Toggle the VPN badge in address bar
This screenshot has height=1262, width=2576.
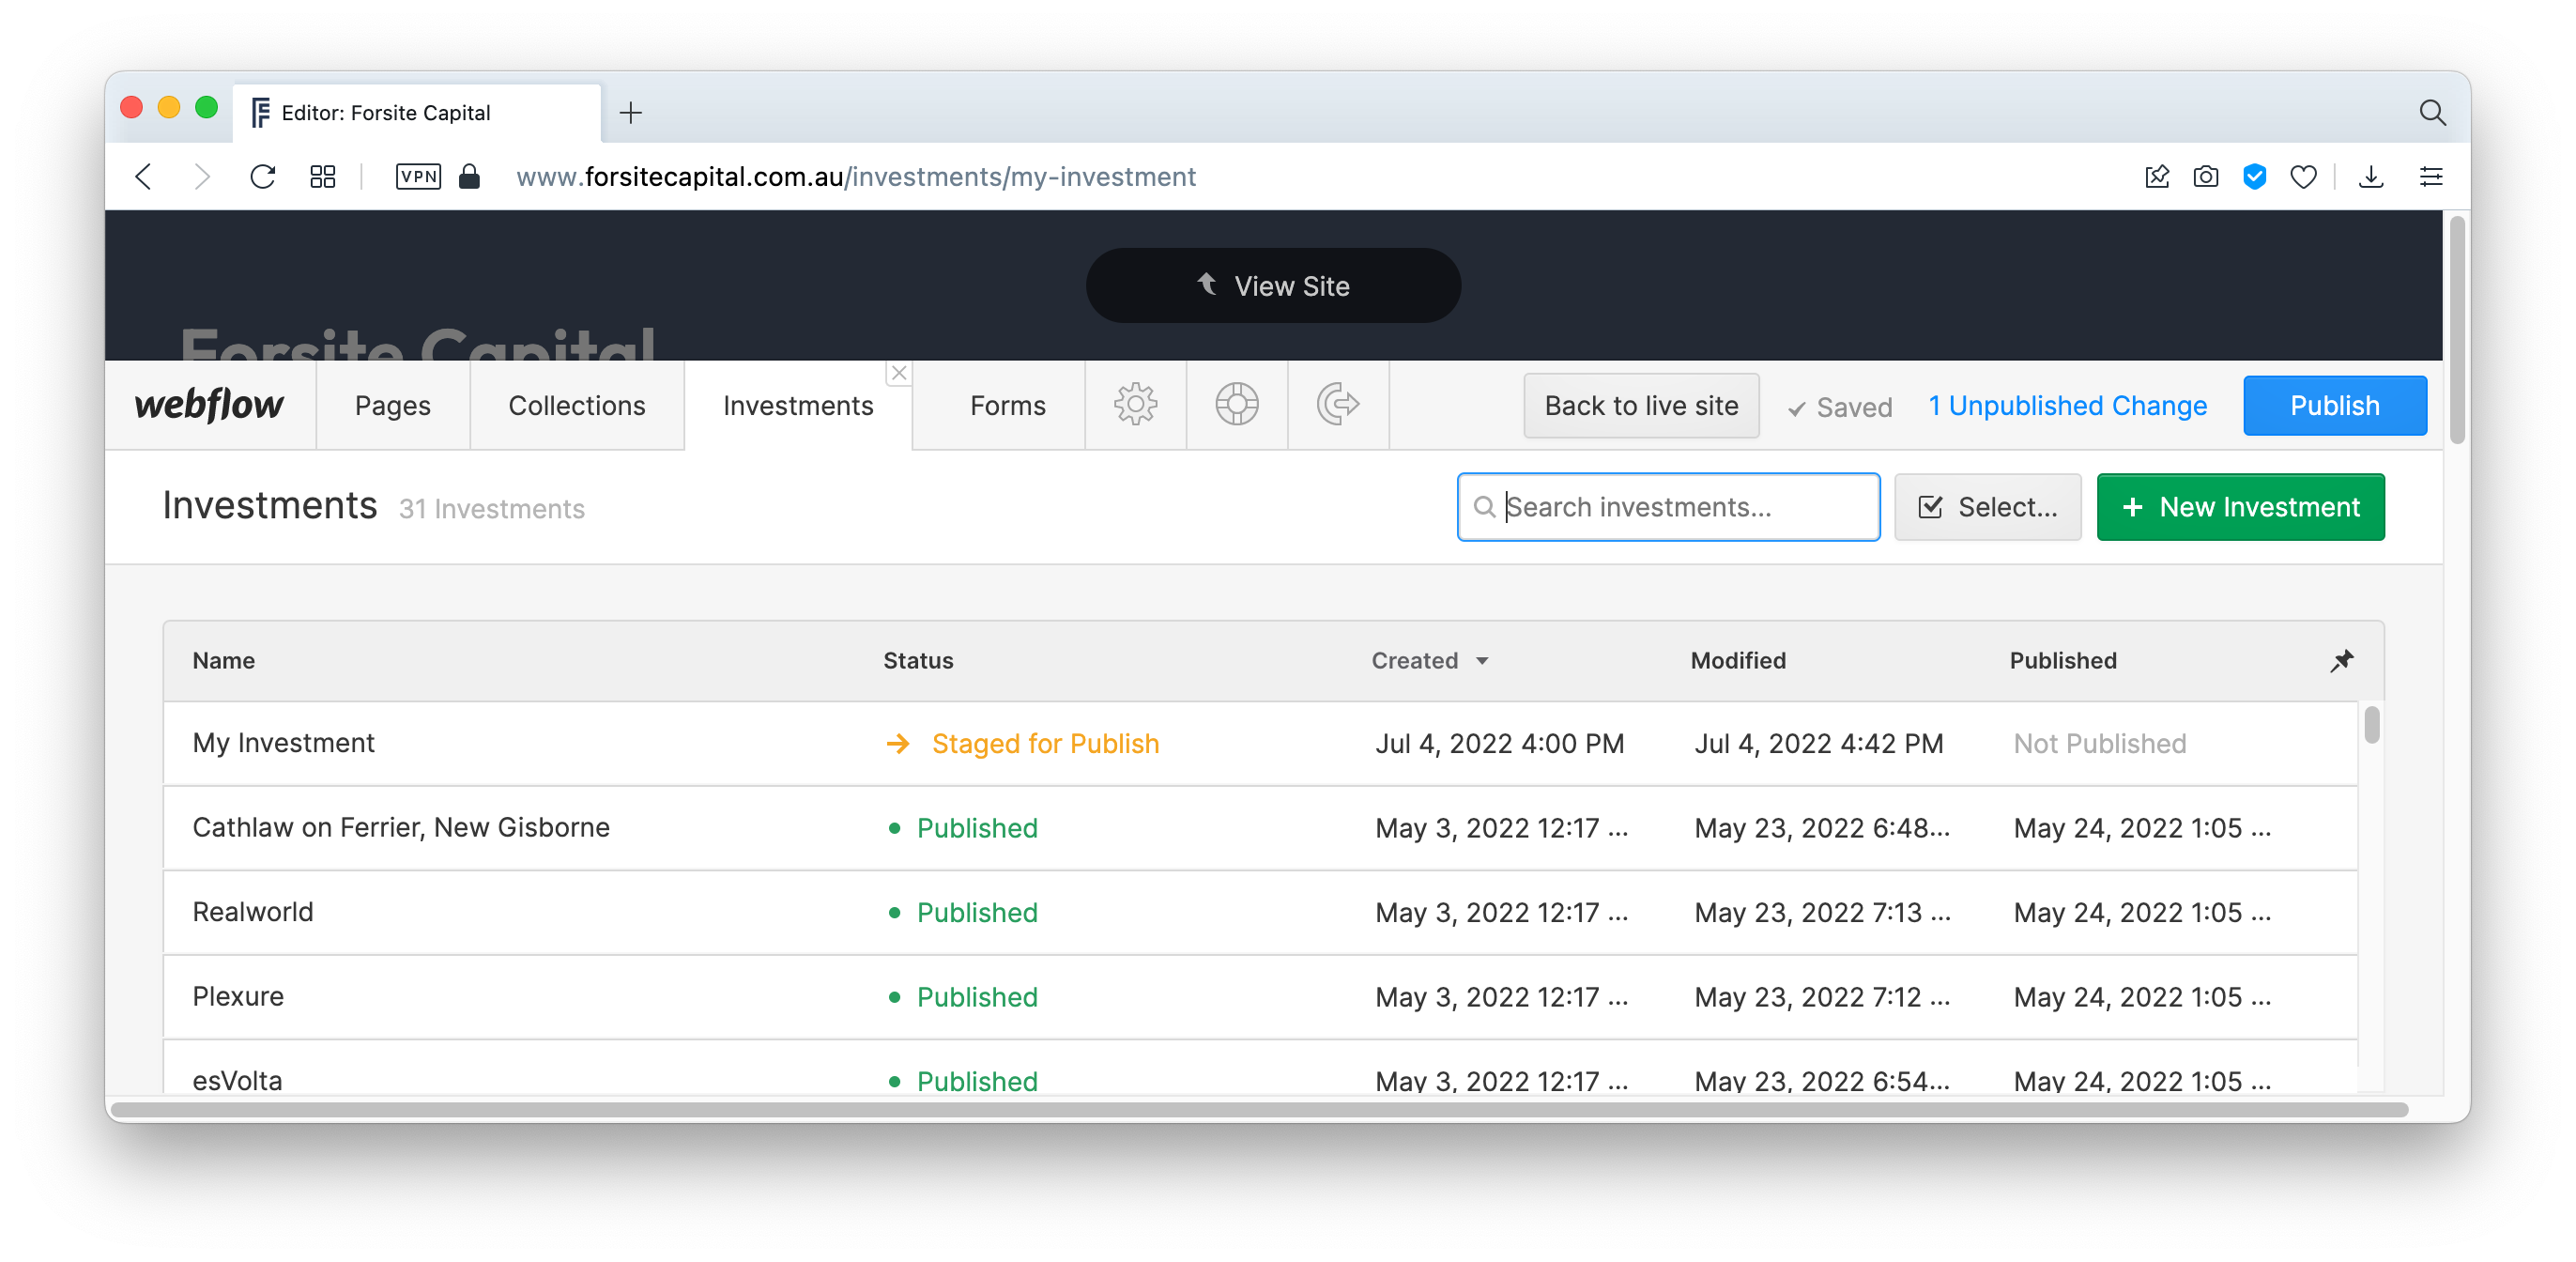click(x=418, y=177)
